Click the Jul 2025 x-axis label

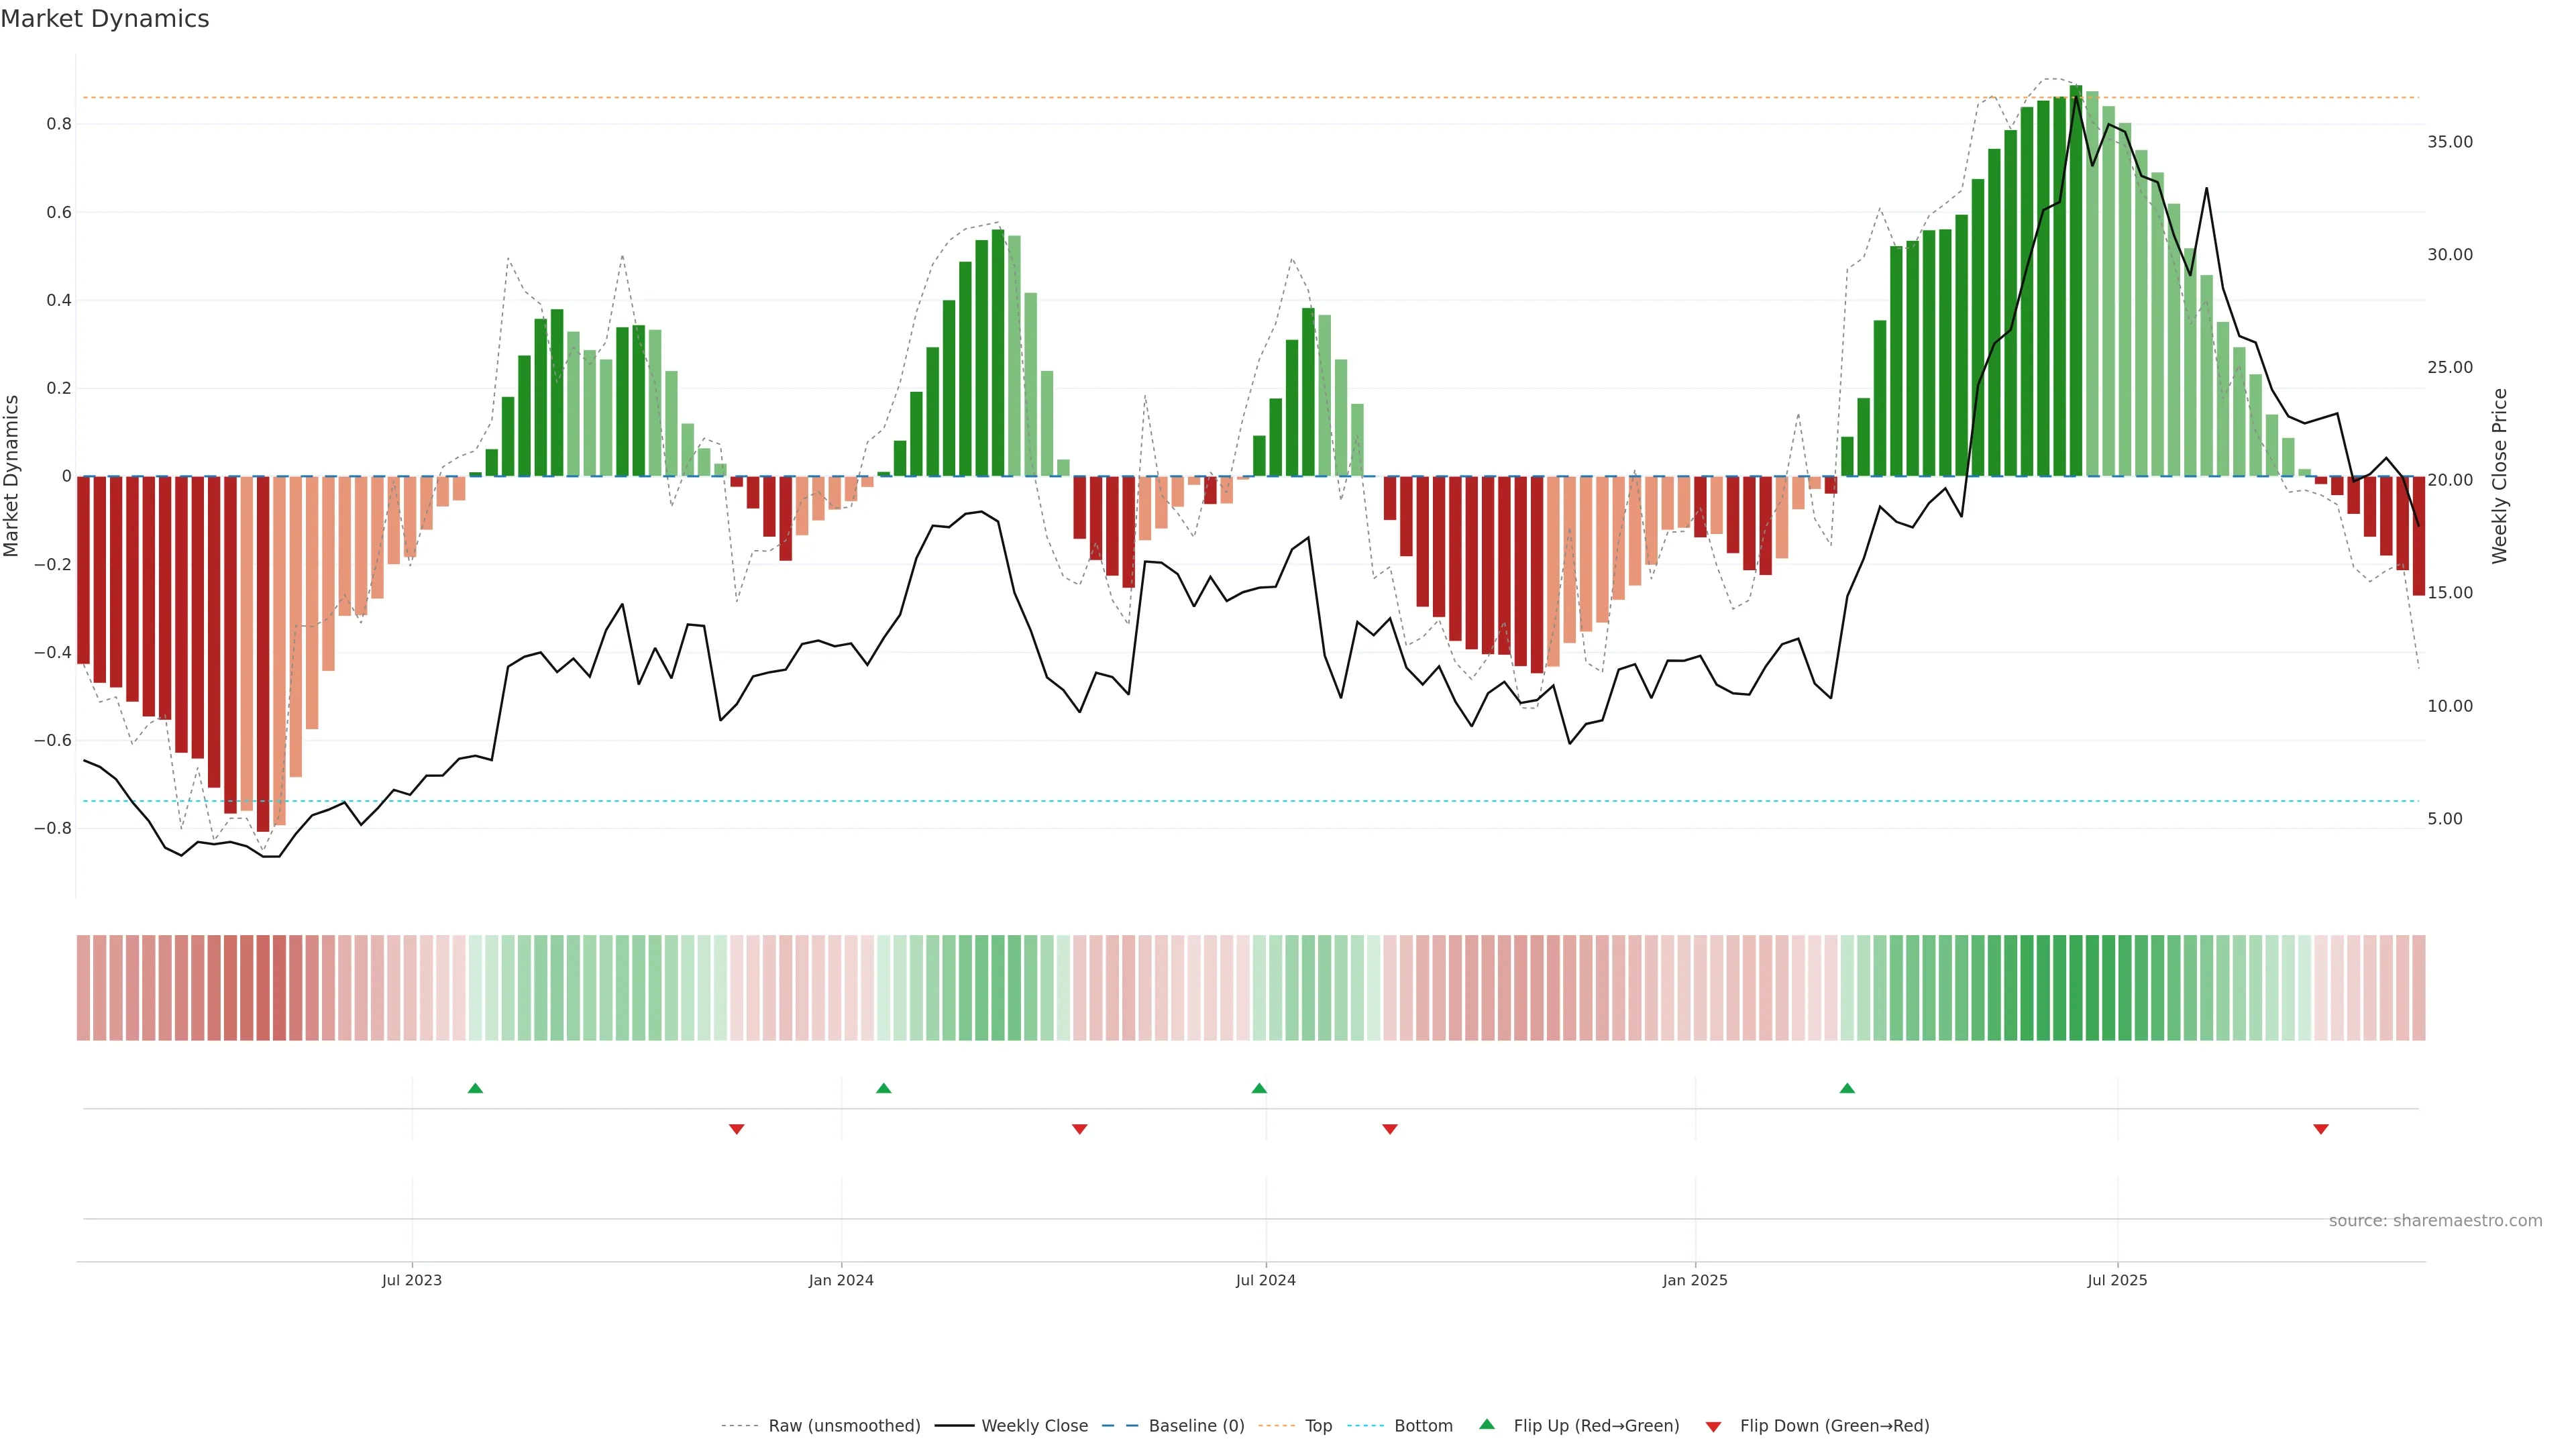click(2117, 1280)
